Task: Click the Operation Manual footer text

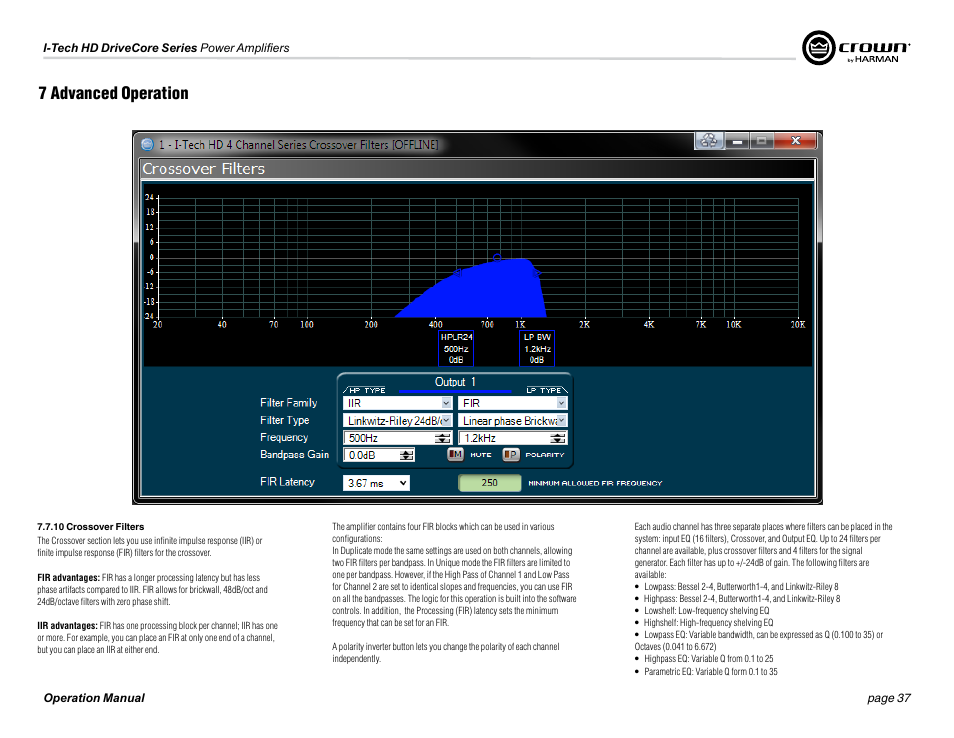Action: [94, 698]
